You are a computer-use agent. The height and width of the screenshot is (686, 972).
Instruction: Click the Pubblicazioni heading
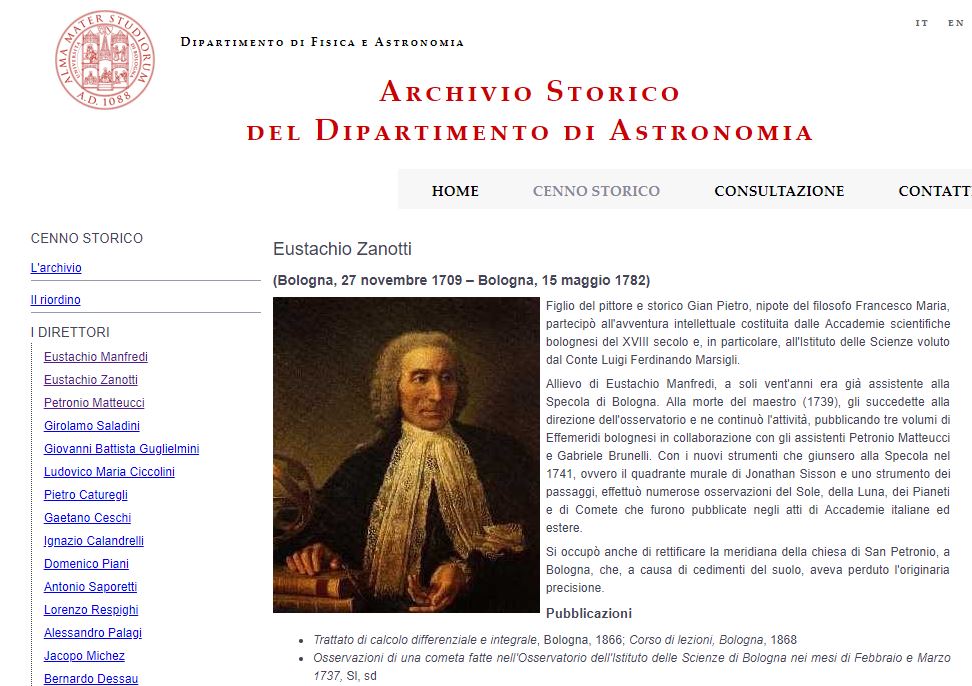588,613
